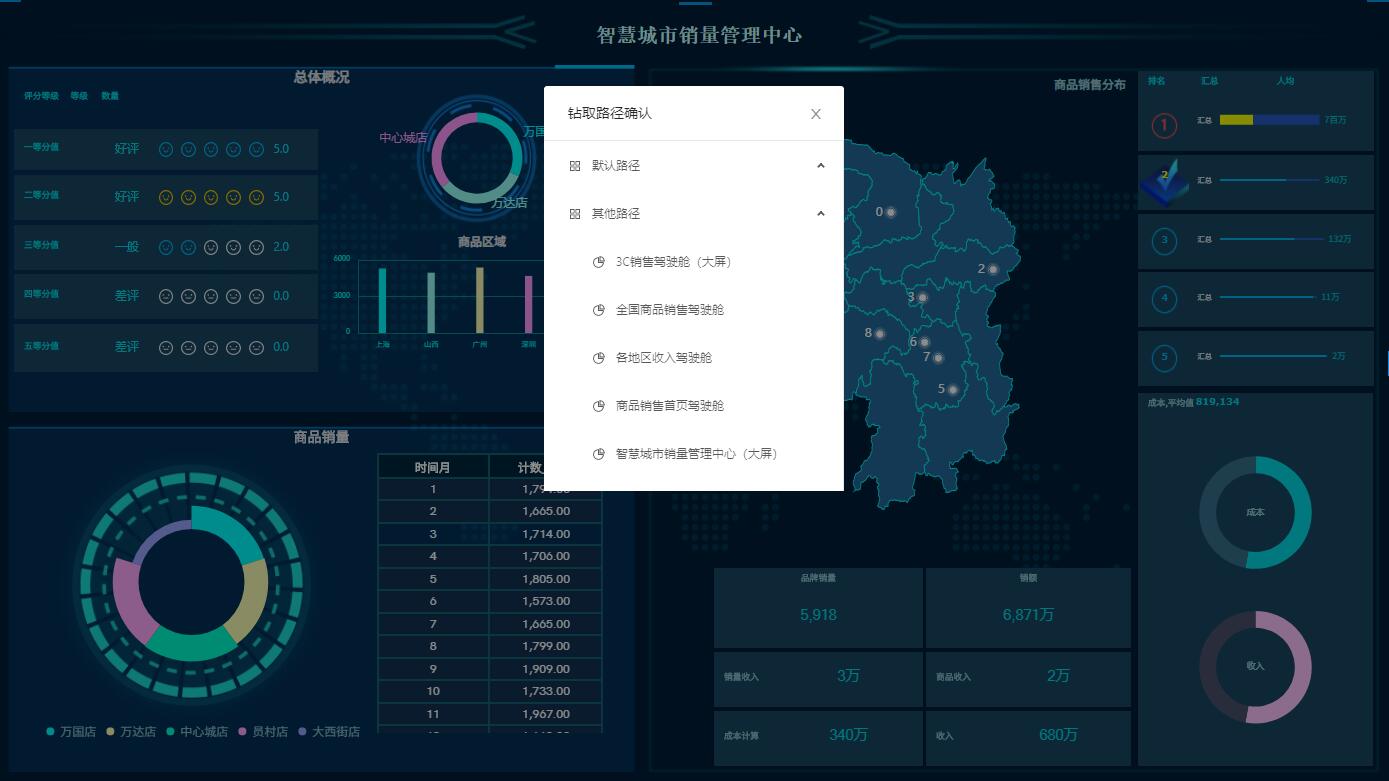
Task: Click the 收入 donut chart
Action: (x=1255, y=667)
